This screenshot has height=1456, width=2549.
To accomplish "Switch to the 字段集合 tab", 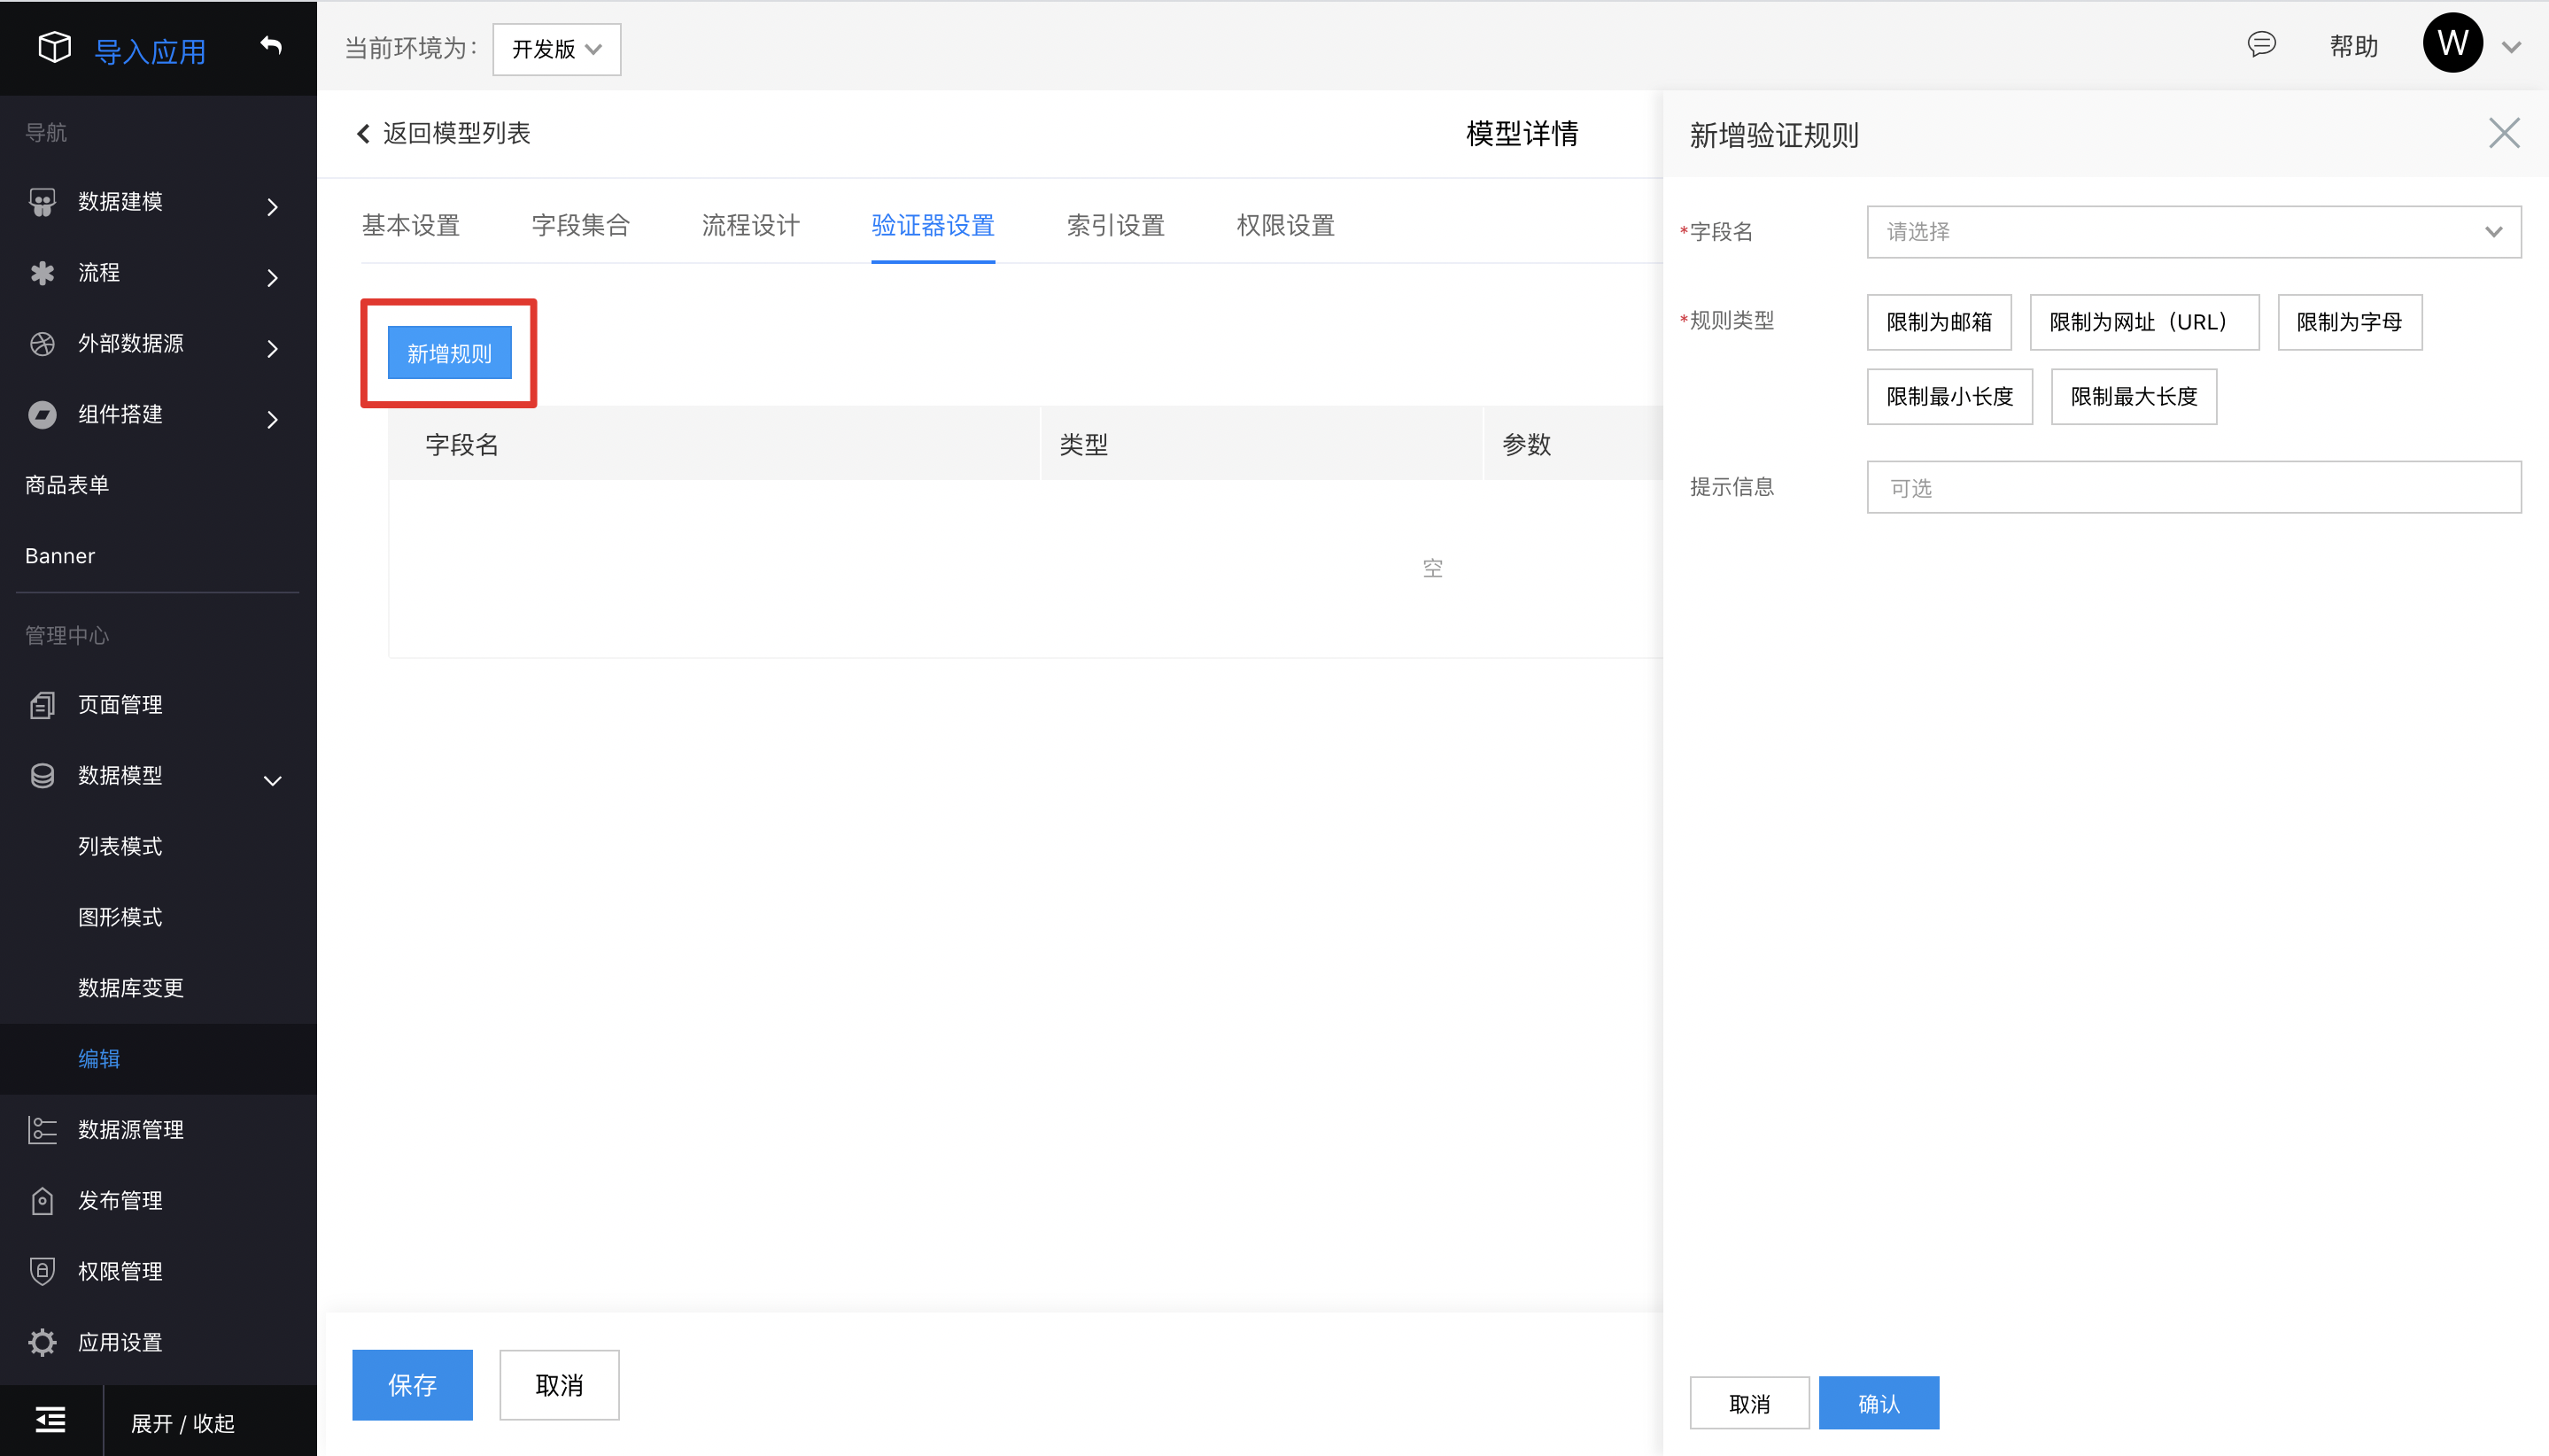I will coord(580,225).
